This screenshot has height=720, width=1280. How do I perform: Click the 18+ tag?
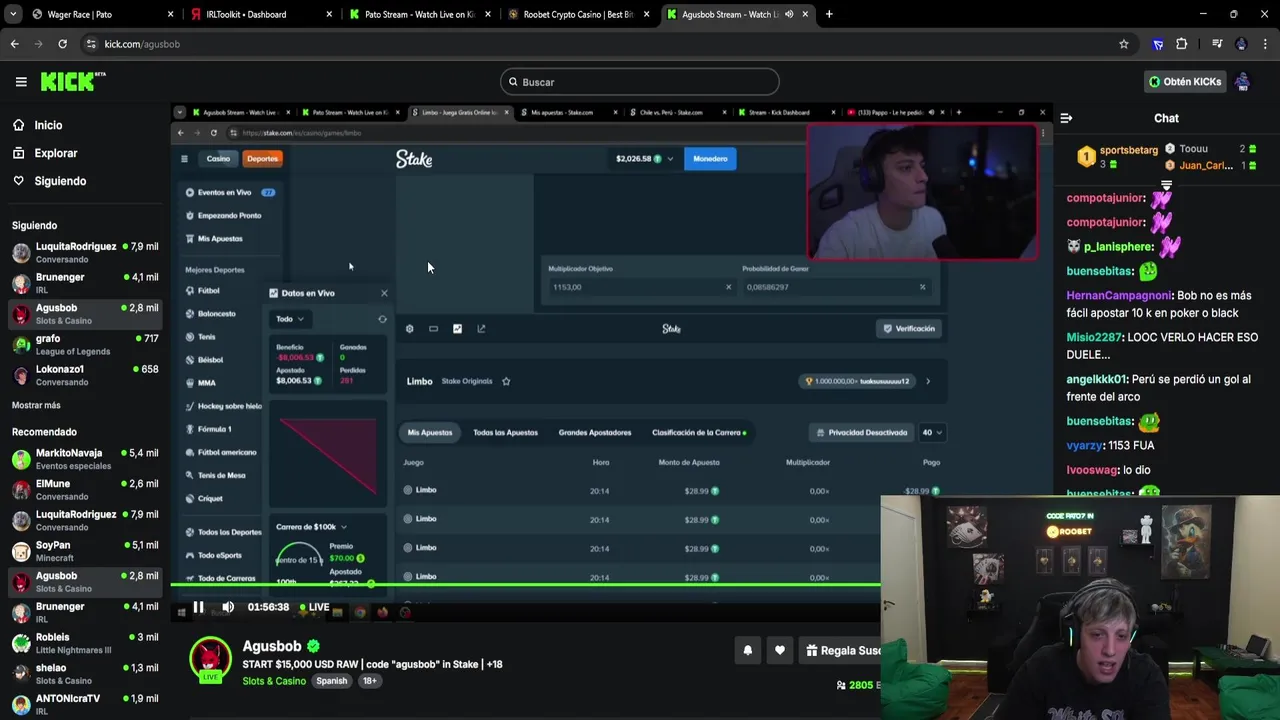click(x=369, y=681)
